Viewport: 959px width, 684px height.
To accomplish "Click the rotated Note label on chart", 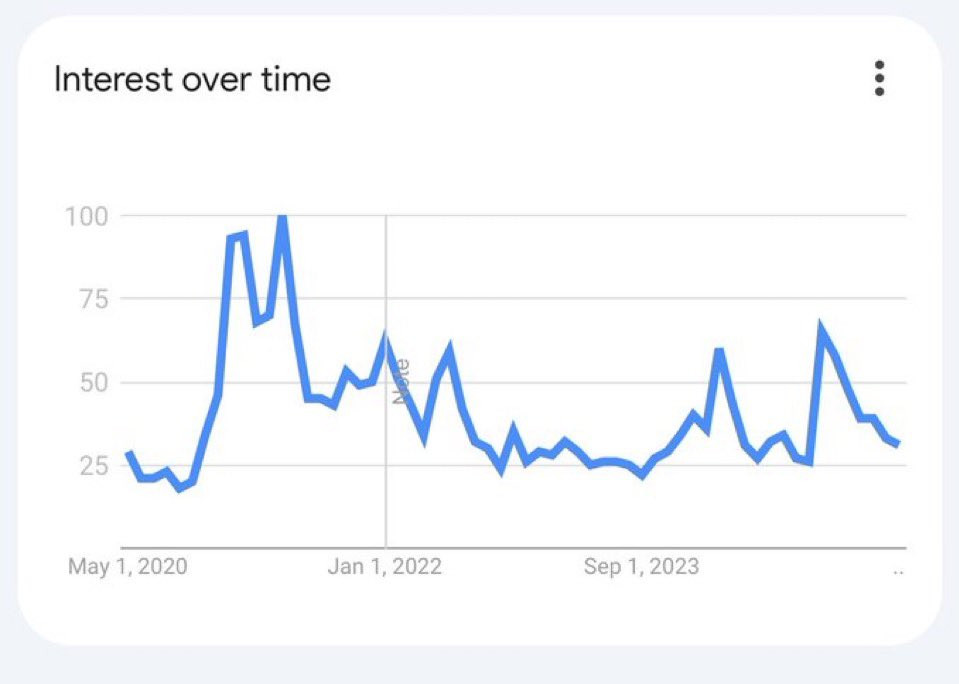I will click(401, 382).
